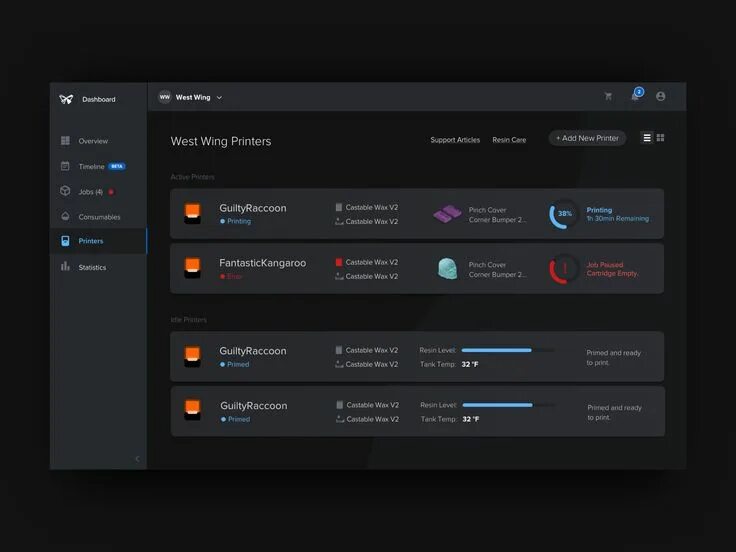Image resolution: width=736 pixels, height=552 pixels.
Task: Open the shopping cart
Action: click(608, 96)
